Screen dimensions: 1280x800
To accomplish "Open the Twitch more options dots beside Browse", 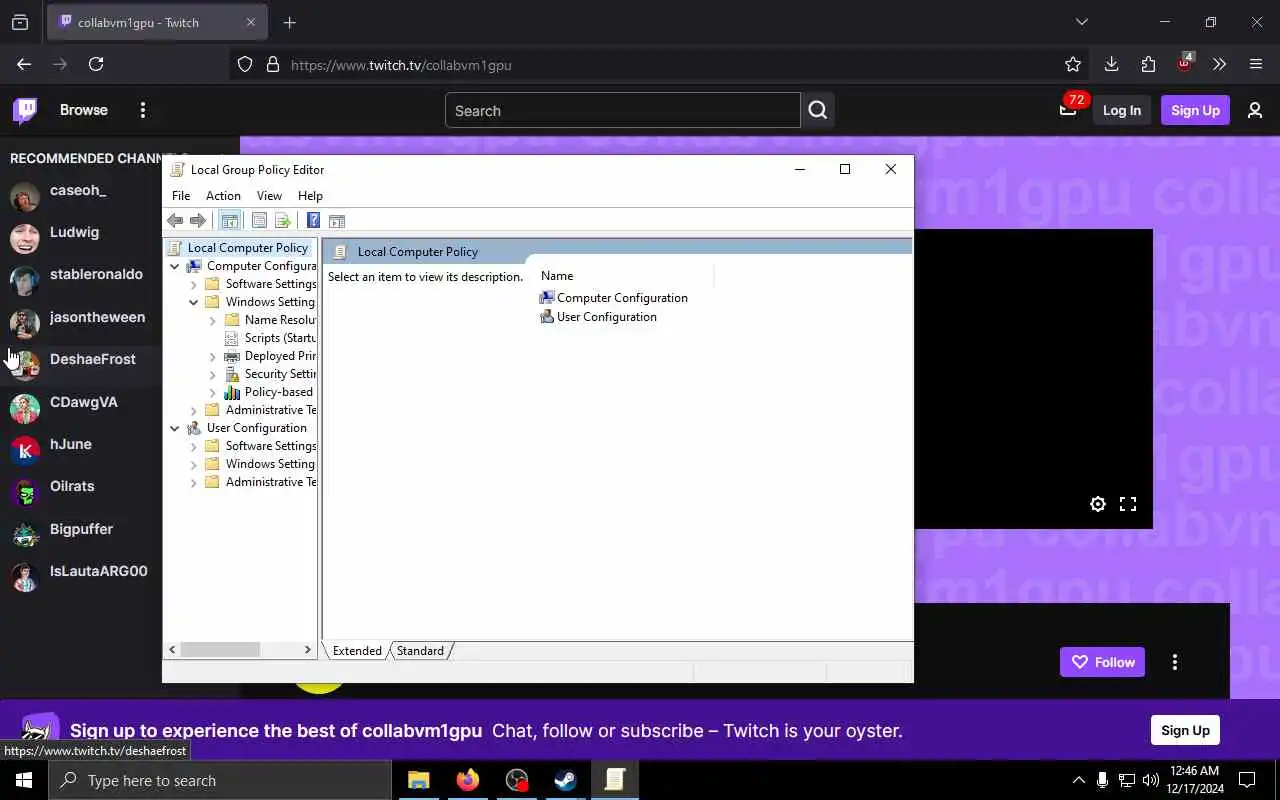I will tap(143, 110).
